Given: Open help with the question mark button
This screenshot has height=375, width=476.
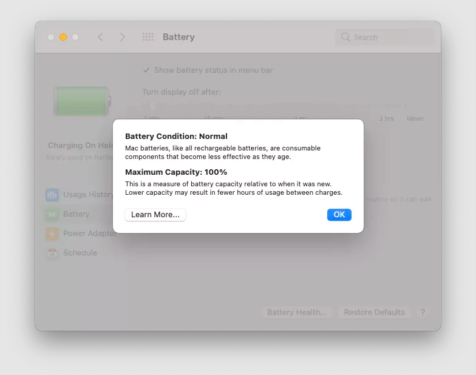Looking at the screenshot, I should pos(423,312).
